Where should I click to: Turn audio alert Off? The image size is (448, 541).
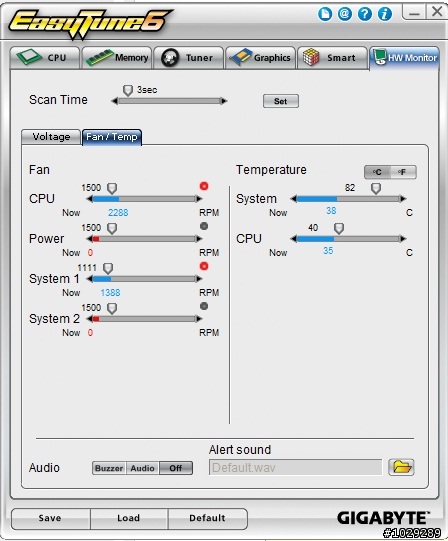pyautogui.click(x=176, y=468)
